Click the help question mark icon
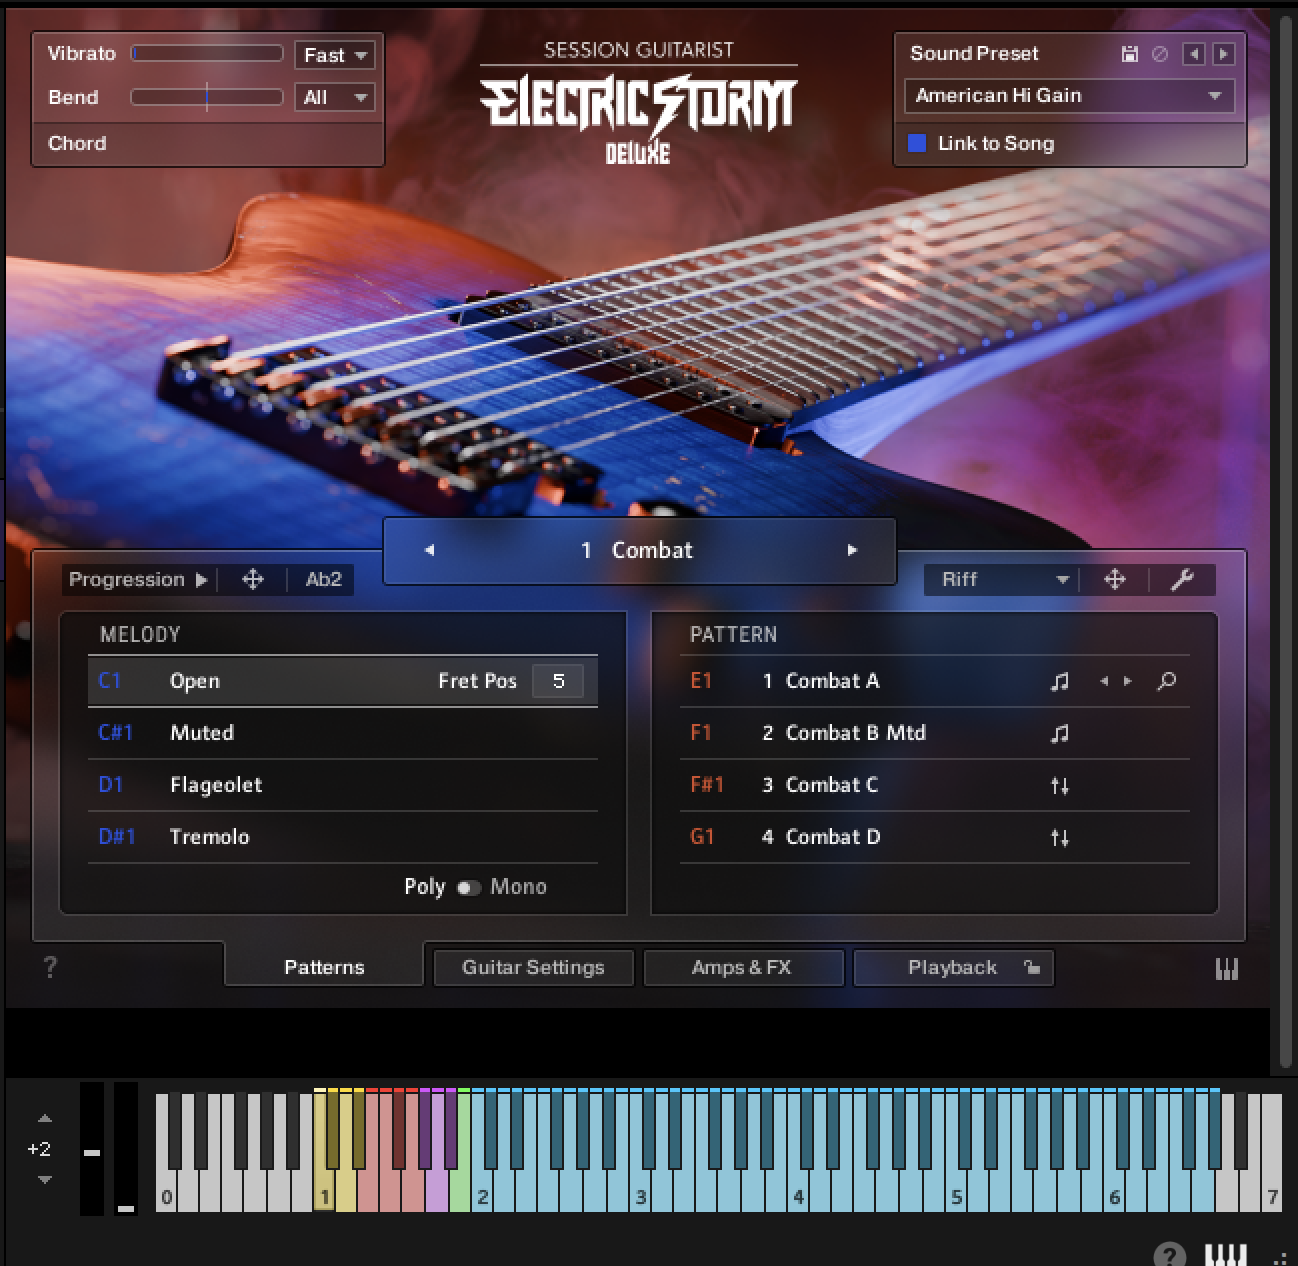The height and width of the screenshot is (1266, 1298). pos(50,967)
